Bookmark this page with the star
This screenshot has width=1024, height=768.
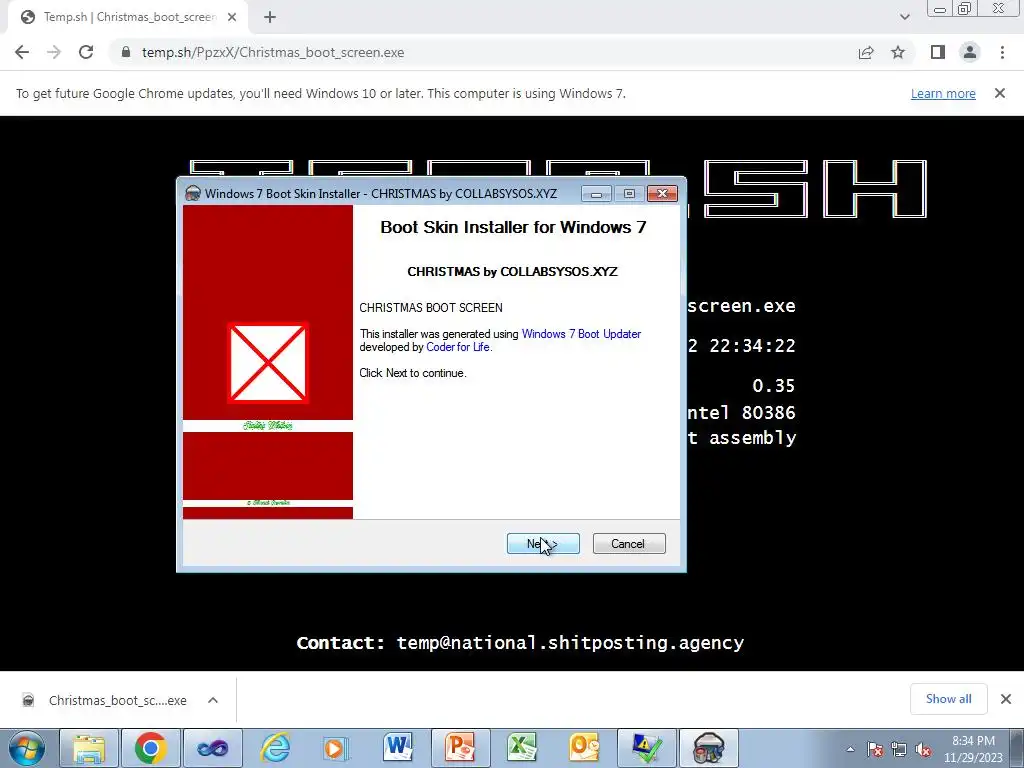[x=898, y=52]
